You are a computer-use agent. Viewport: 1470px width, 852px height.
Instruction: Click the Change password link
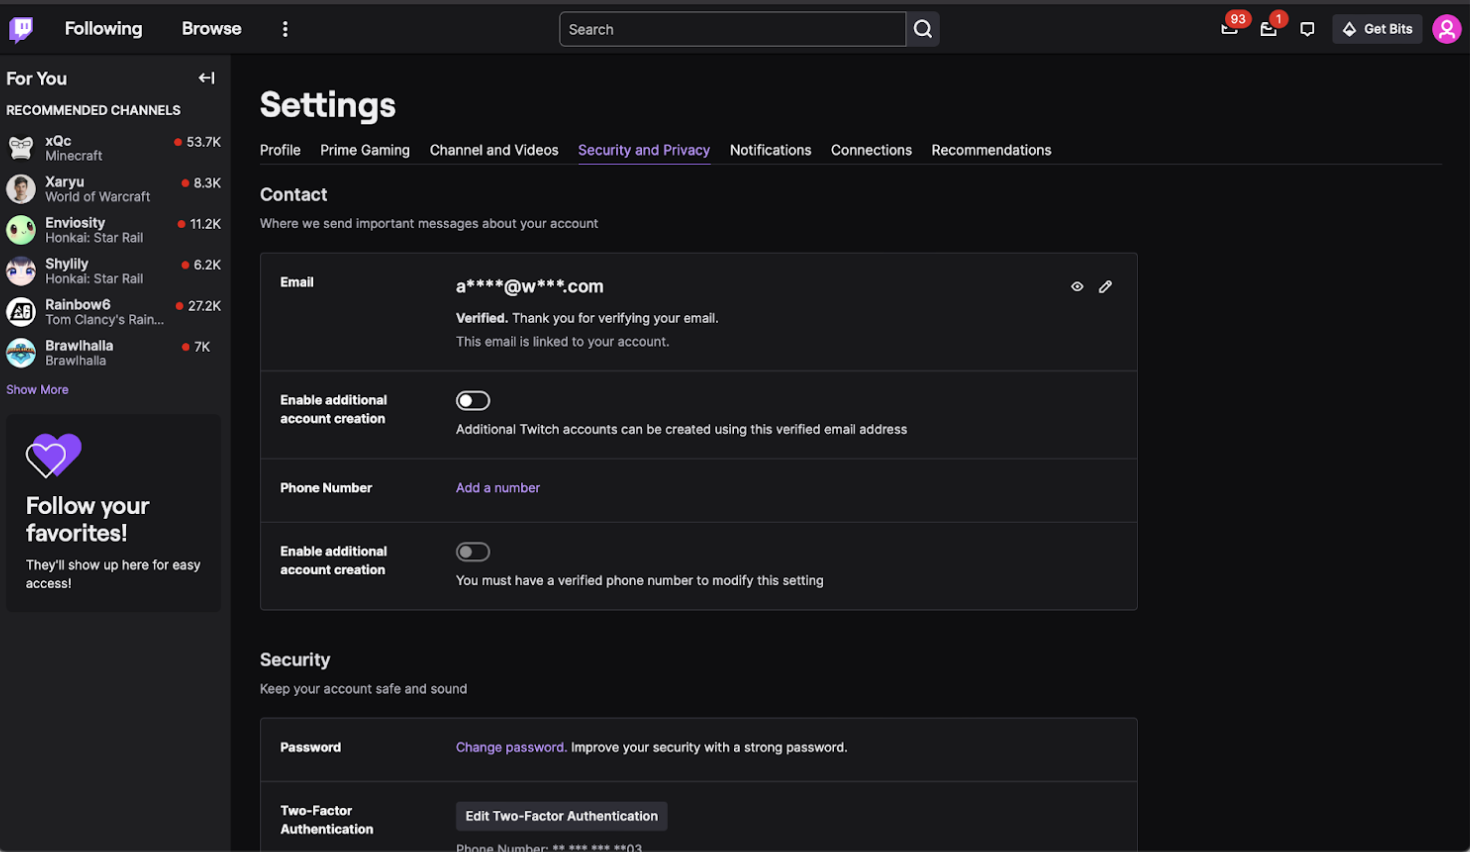tap(510, 747)
